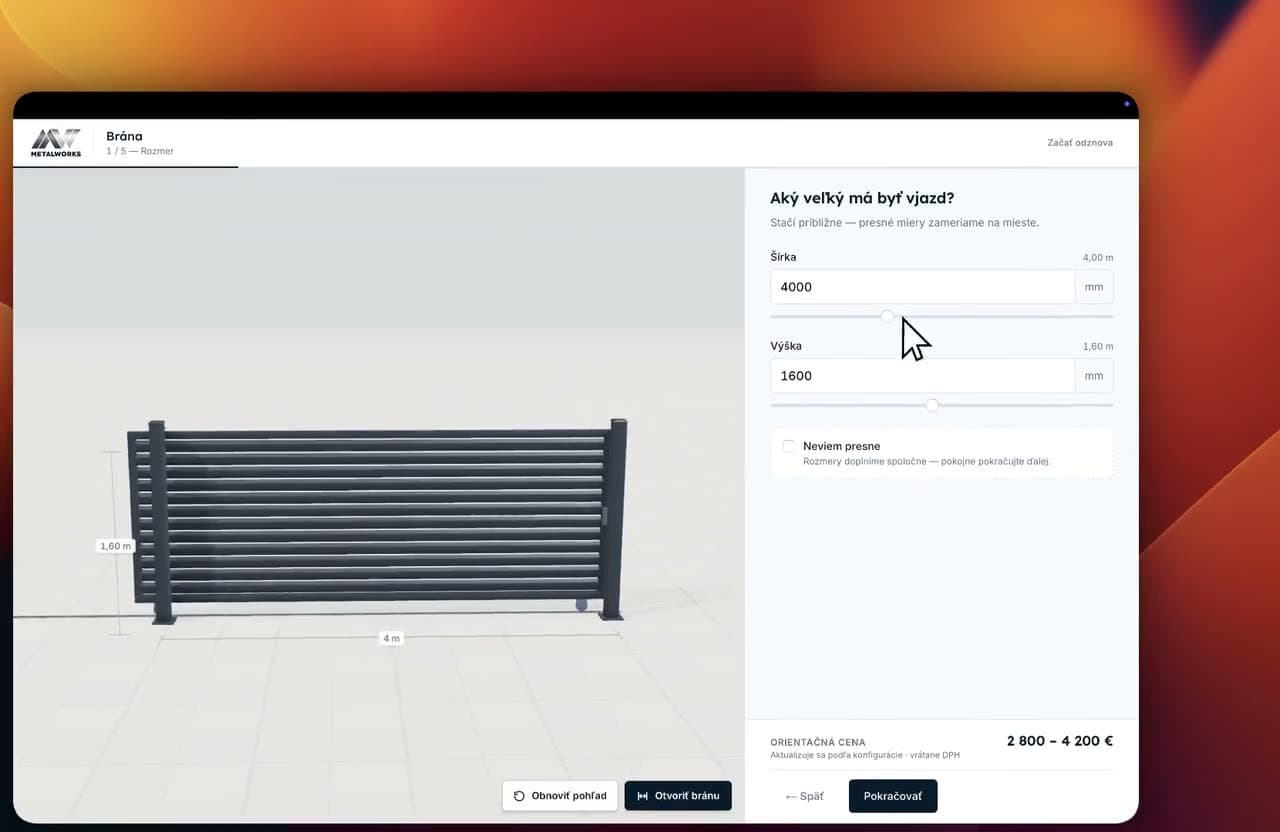The height and width of the screenshot is (832, 1280).
Task: Click the Brána title in the header
Action: click(x=124, y=136)
